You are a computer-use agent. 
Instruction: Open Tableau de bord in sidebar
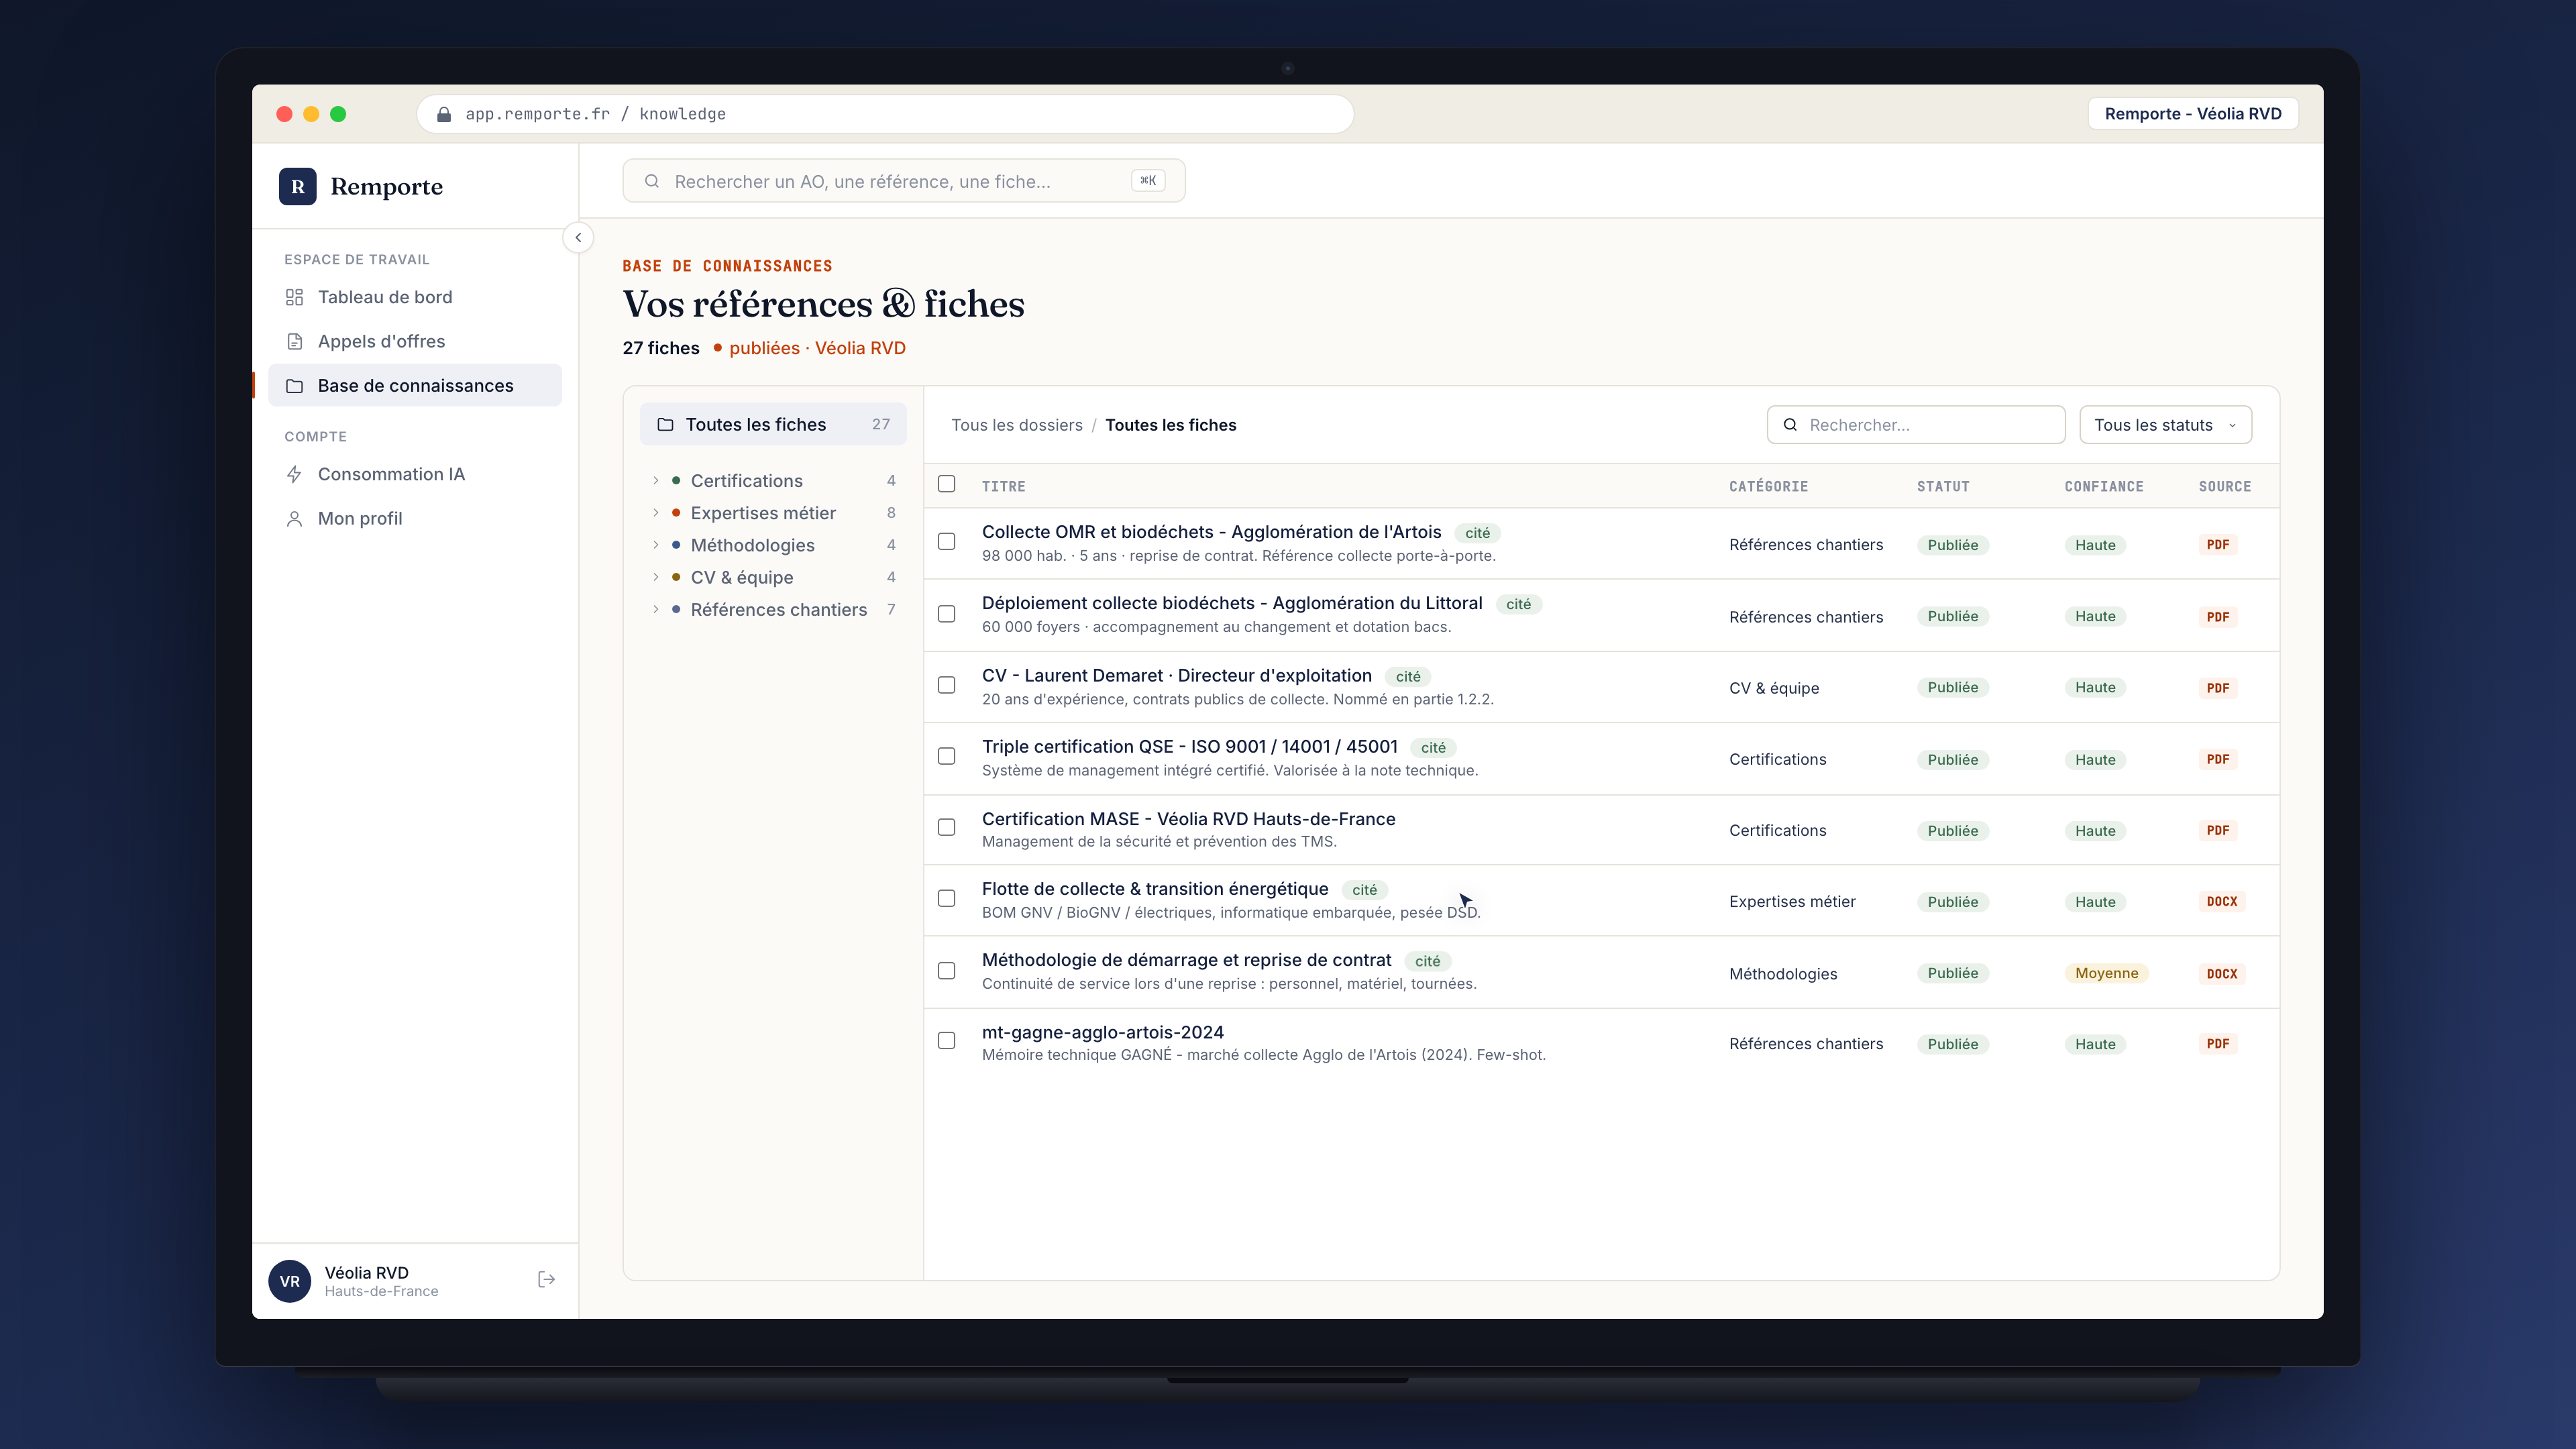pos(415,297)
